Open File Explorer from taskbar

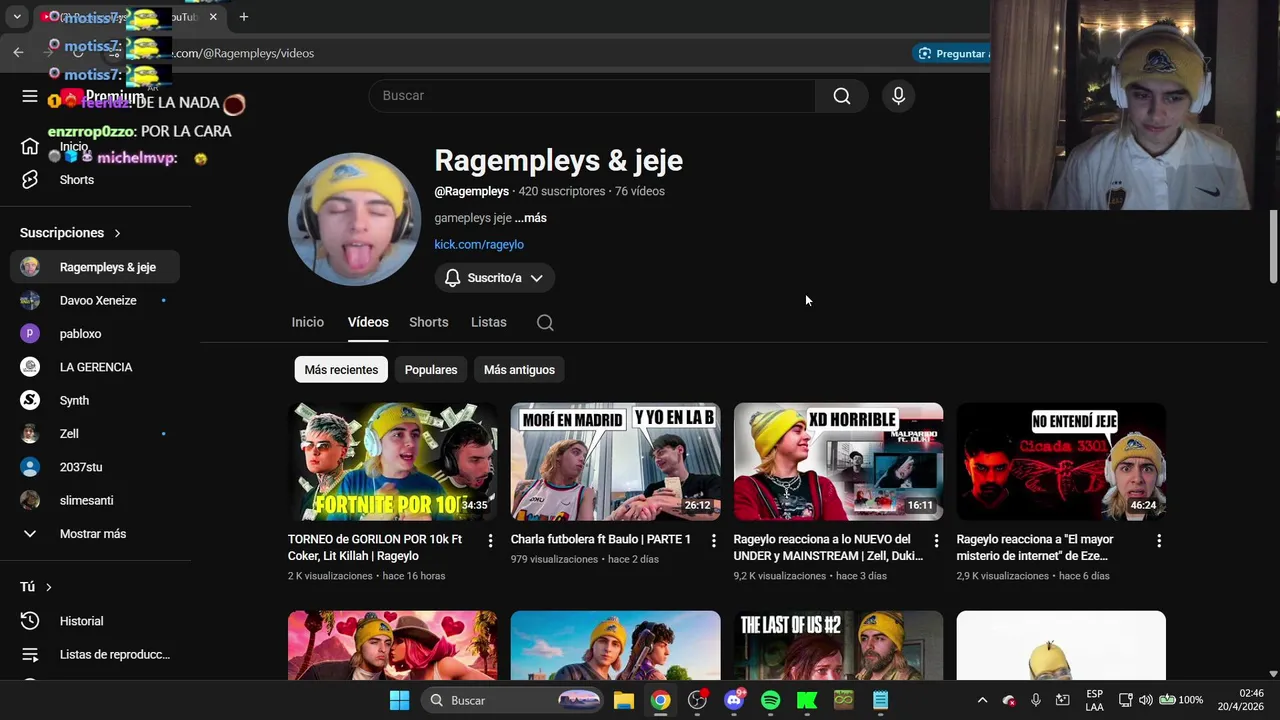pyautogui.click(x=624, y=700)
